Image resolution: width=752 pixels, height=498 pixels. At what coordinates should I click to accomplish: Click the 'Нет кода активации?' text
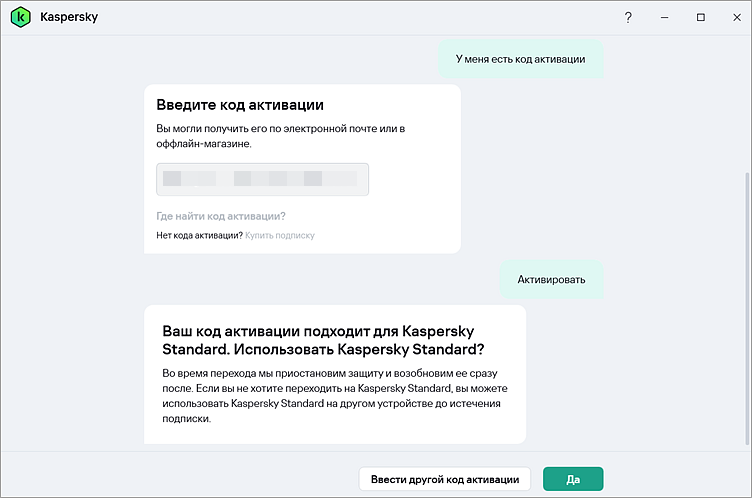(x=200, y=236)
